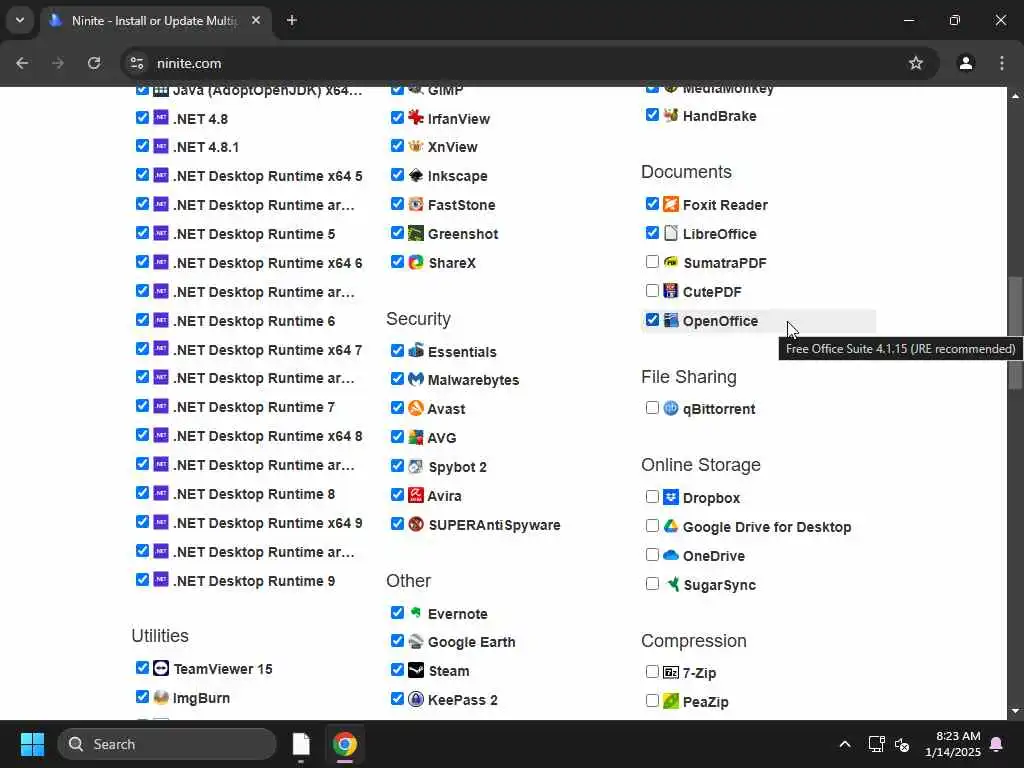Click the Greenshot icon
The image size is (1024, 768).
415,233
